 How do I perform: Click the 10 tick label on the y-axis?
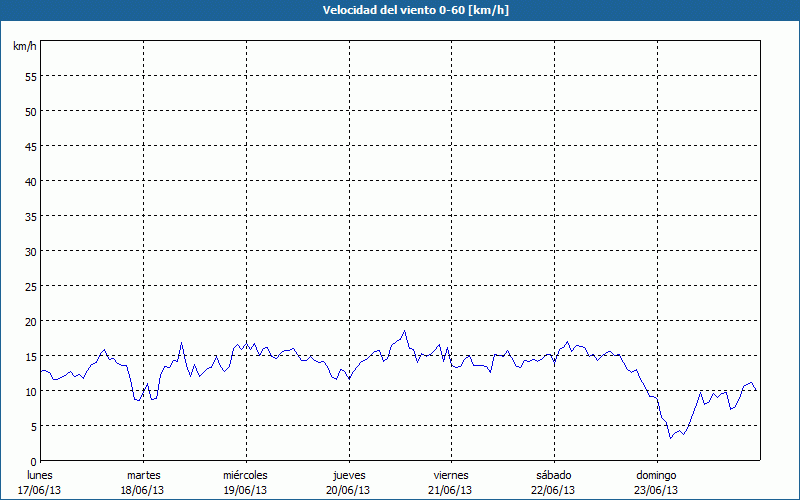point(30,391)
